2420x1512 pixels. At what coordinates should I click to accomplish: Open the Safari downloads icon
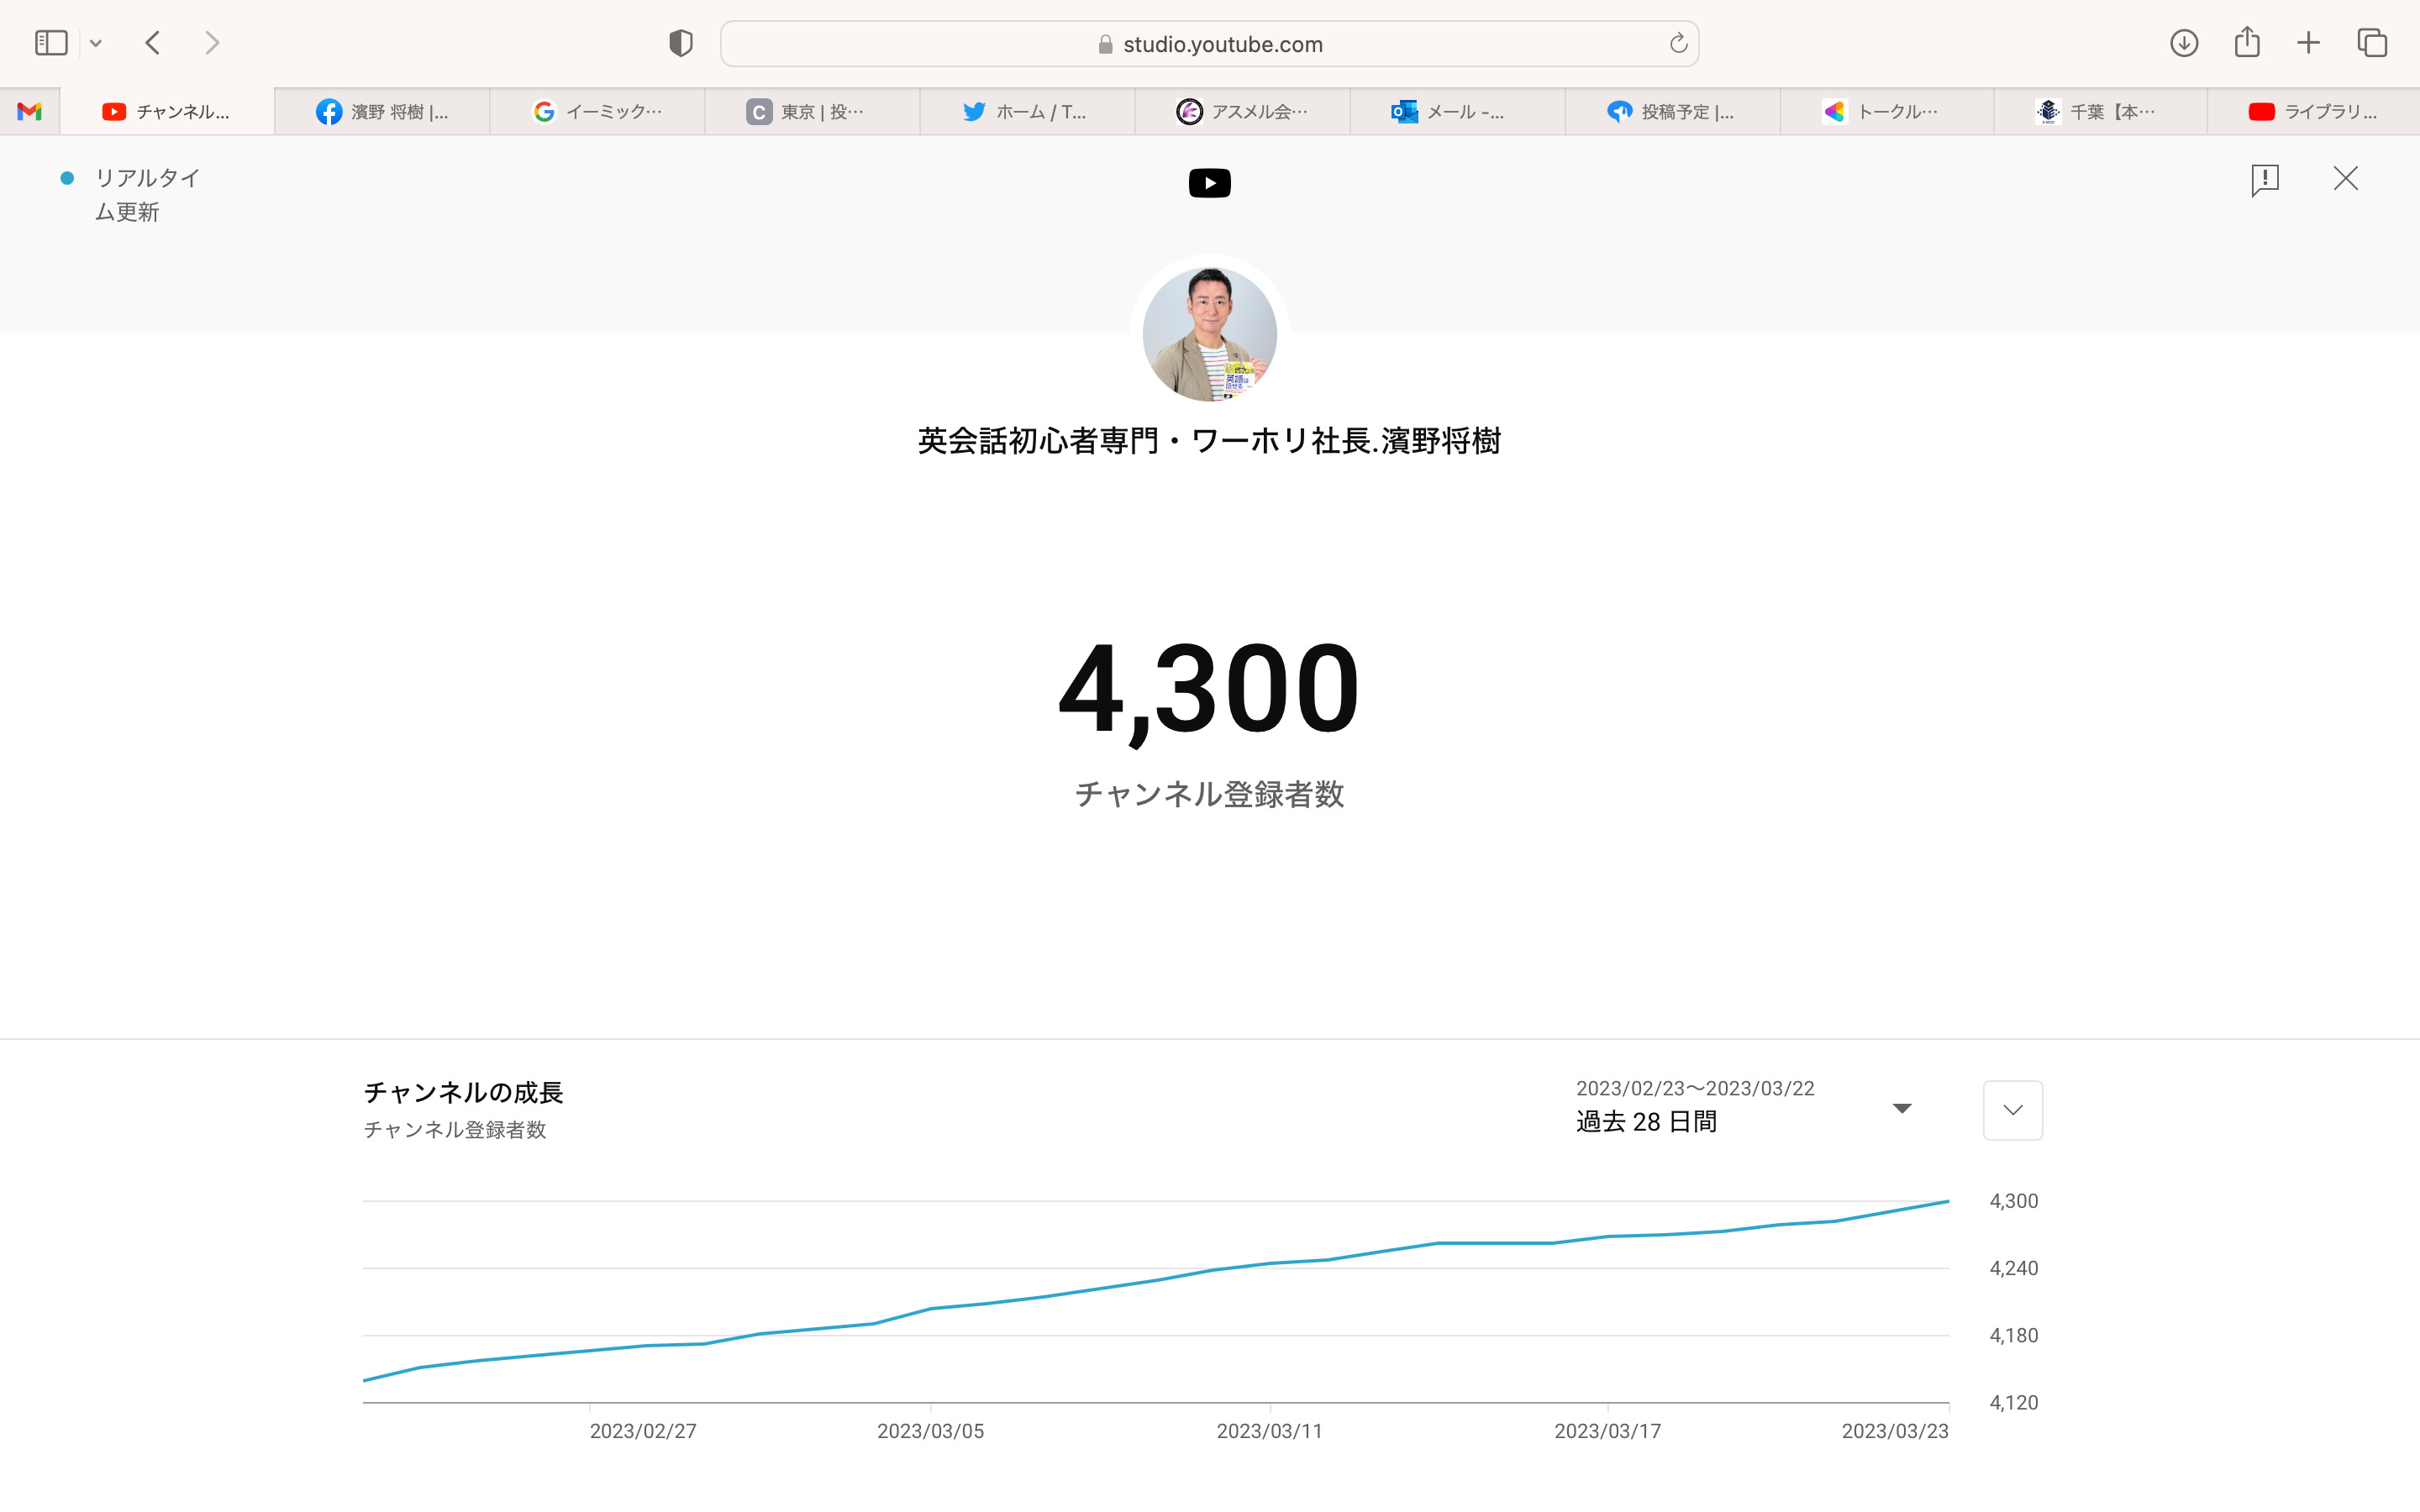point(2184,43)
